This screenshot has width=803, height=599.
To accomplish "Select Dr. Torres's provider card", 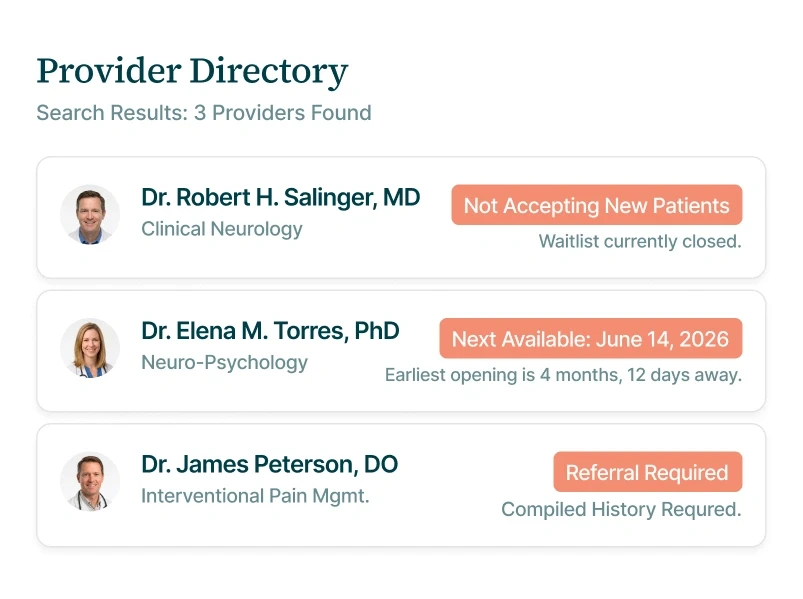I will [401, 351].
